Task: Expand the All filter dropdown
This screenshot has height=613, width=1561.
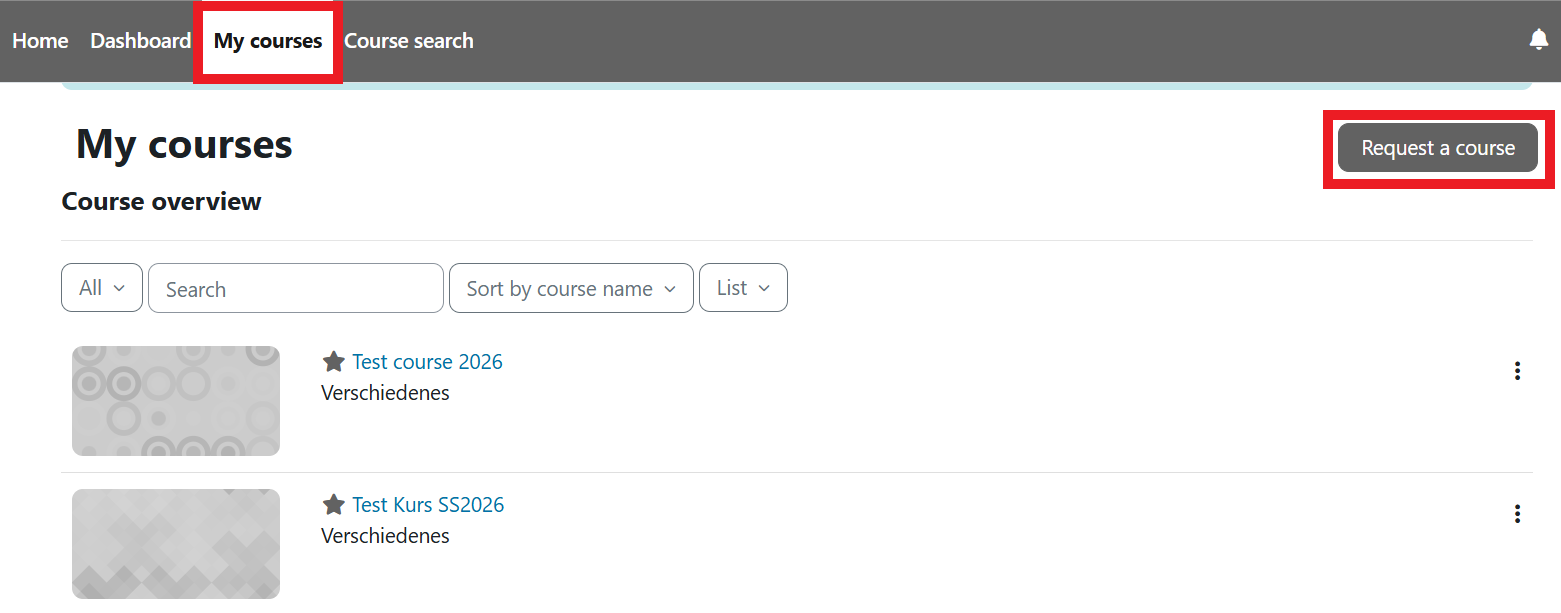Action: click(x=102, y=288)
